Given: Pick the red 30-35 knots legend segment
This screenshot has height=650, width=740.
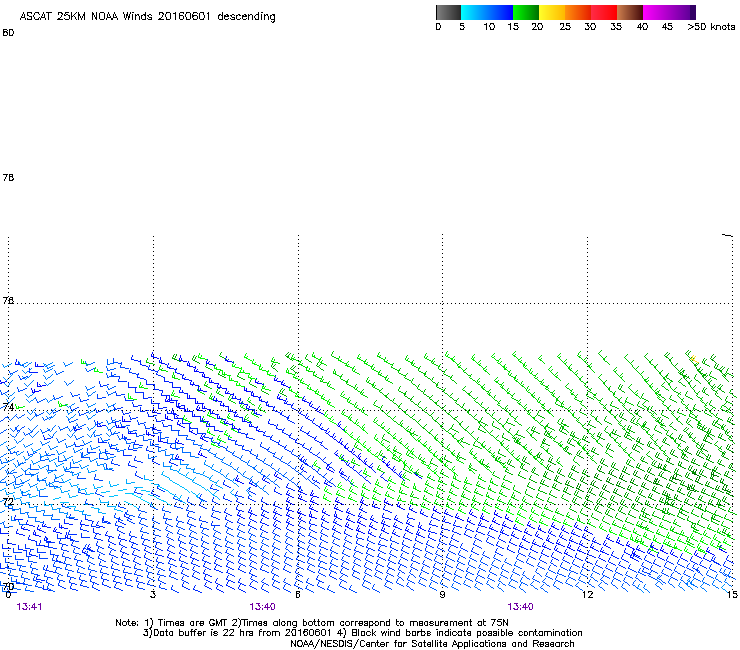Looking at the screenshot, I should pos(604,12).
